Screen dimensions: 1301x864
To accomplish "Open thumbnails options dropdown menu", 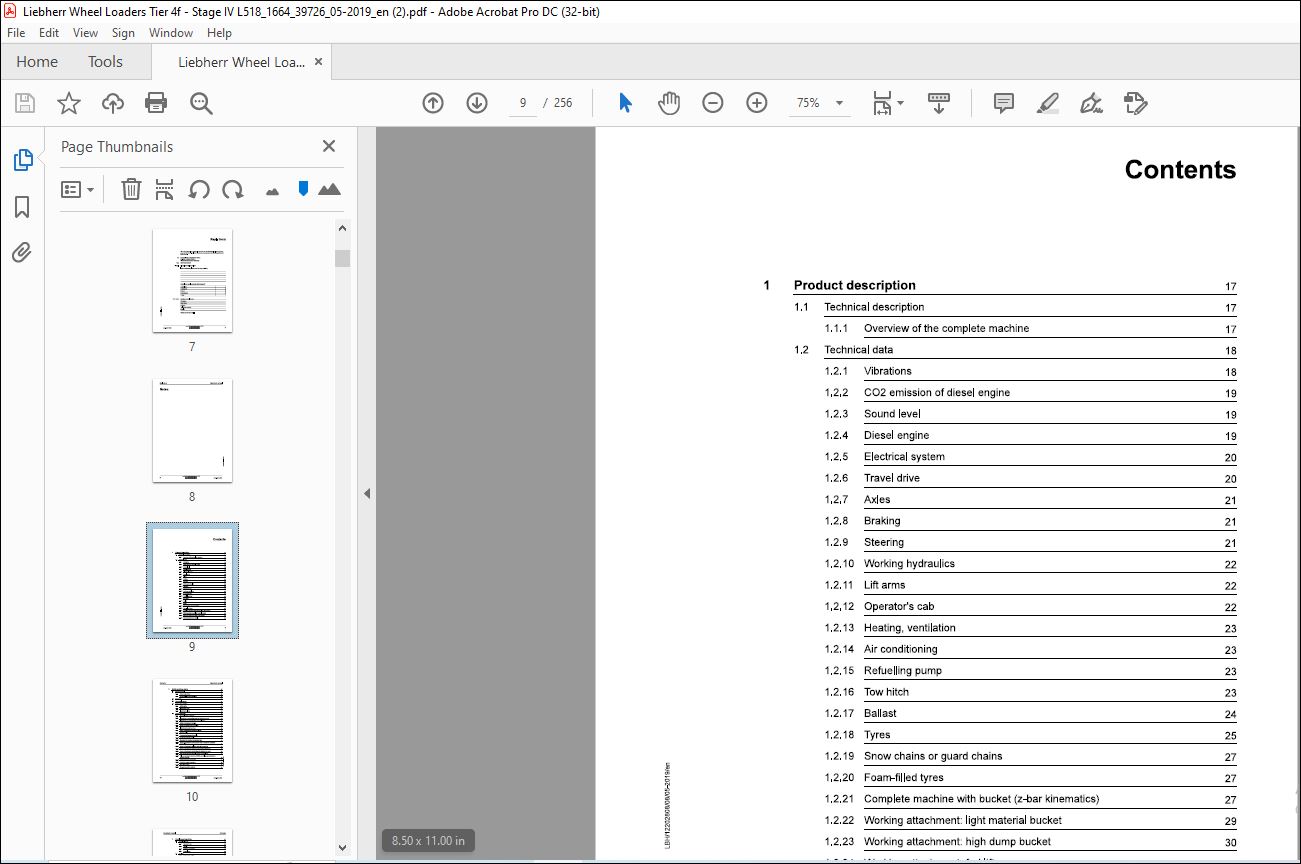I will (77, 189).
